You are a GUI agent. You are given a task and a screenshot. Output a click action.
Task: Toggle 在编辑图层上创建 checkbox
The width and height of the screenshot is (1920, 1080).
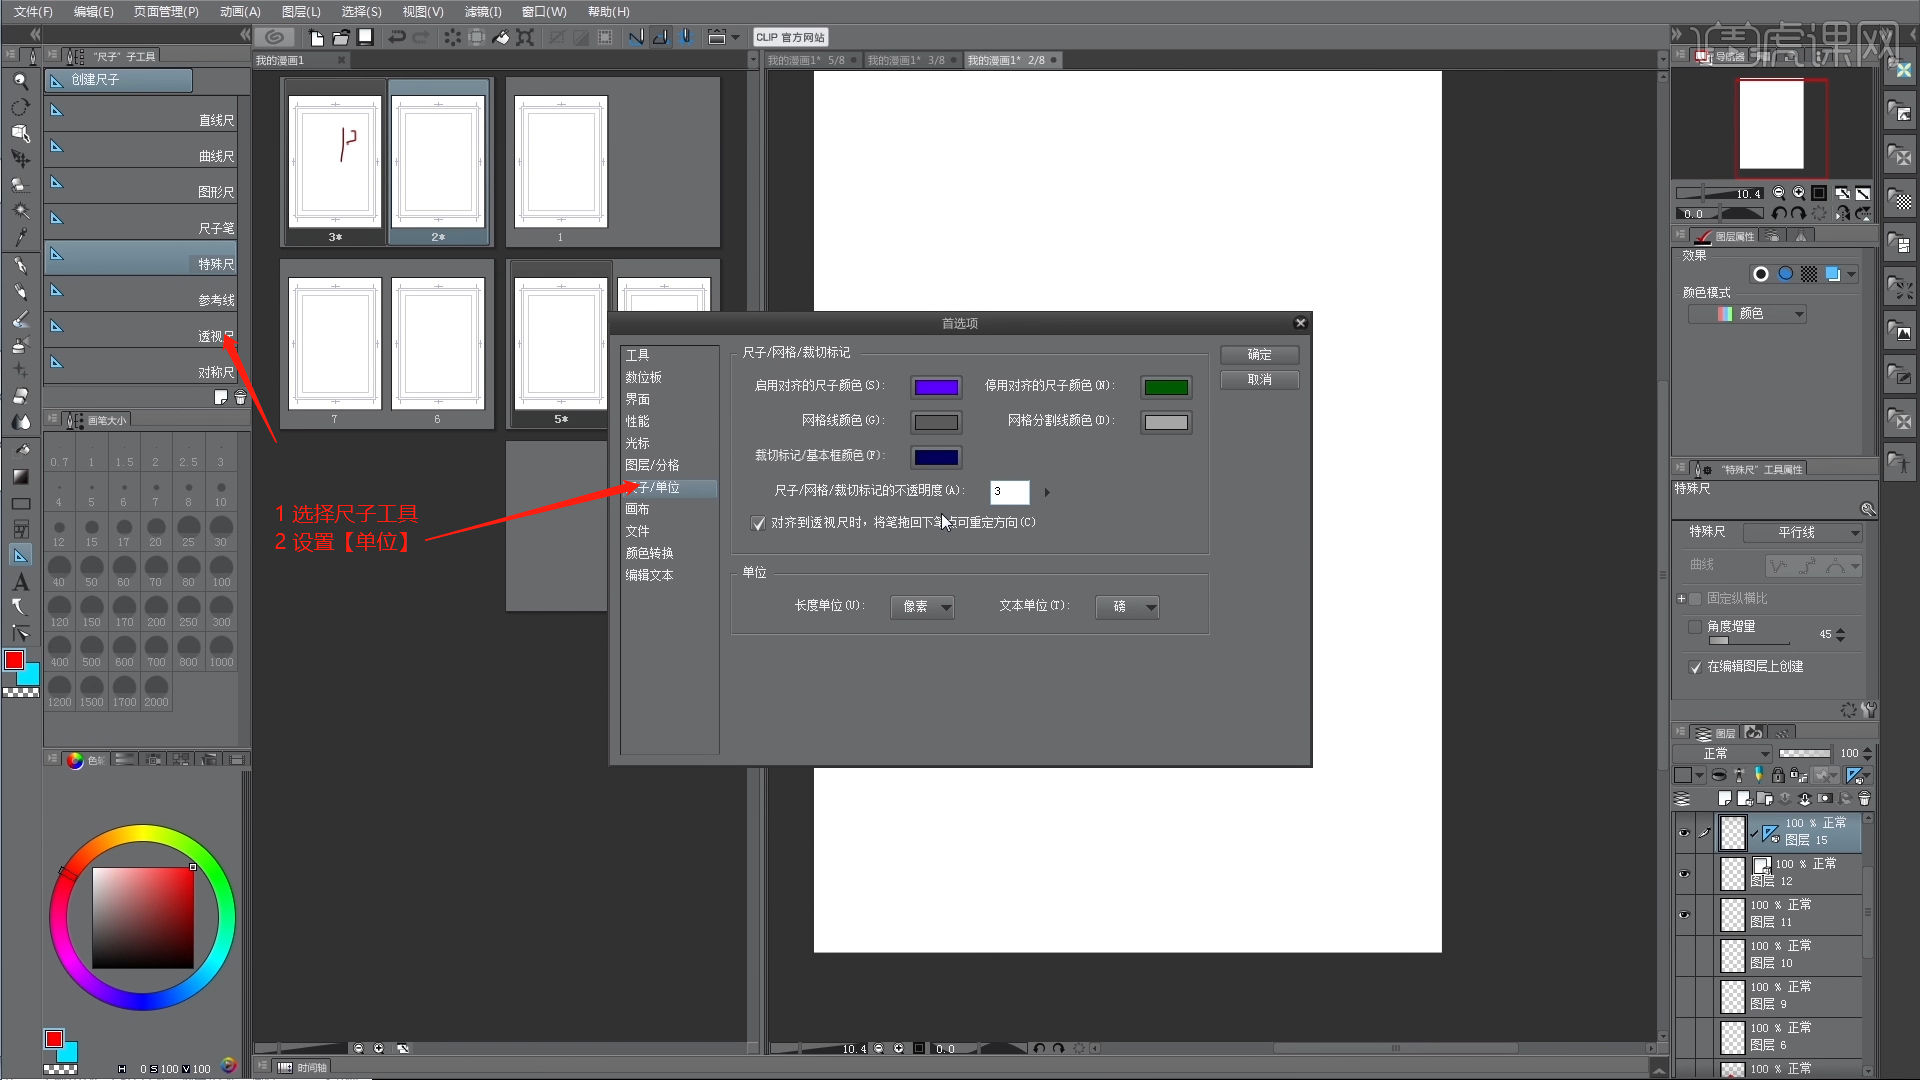coord(1695,667)
